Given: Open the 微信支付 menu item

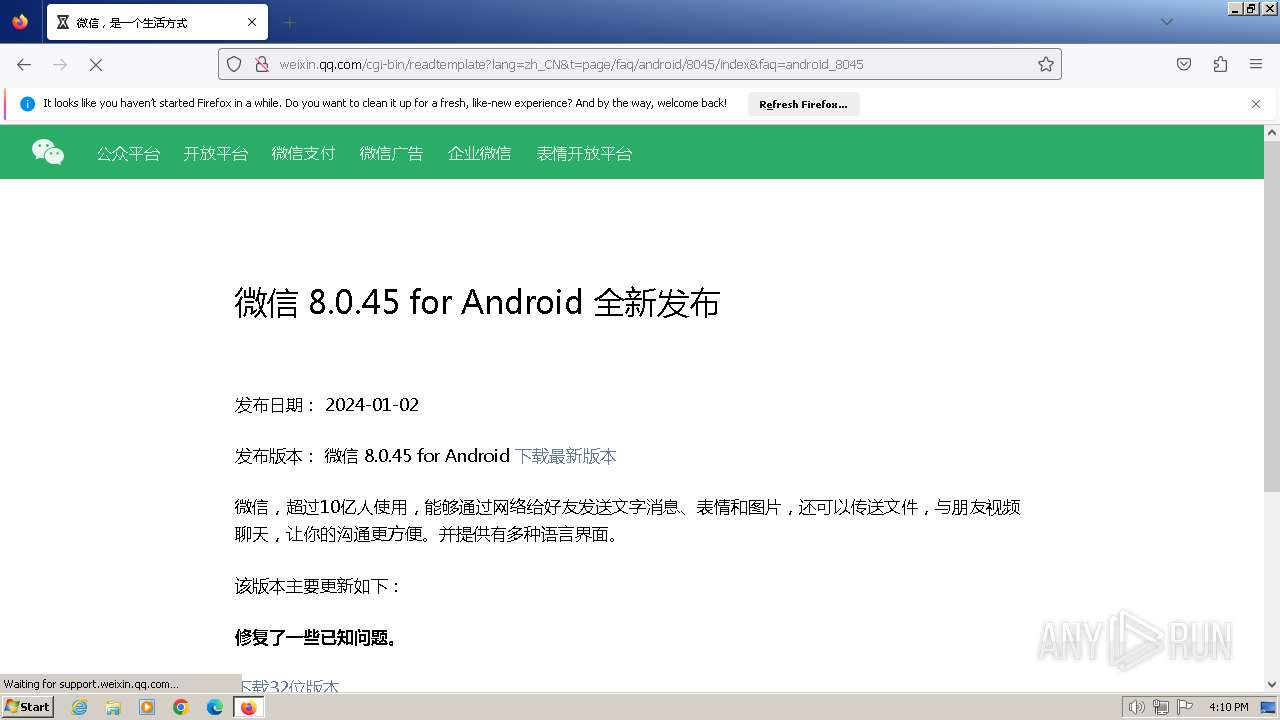Looking at the screenshot, I should pos(303,153).
